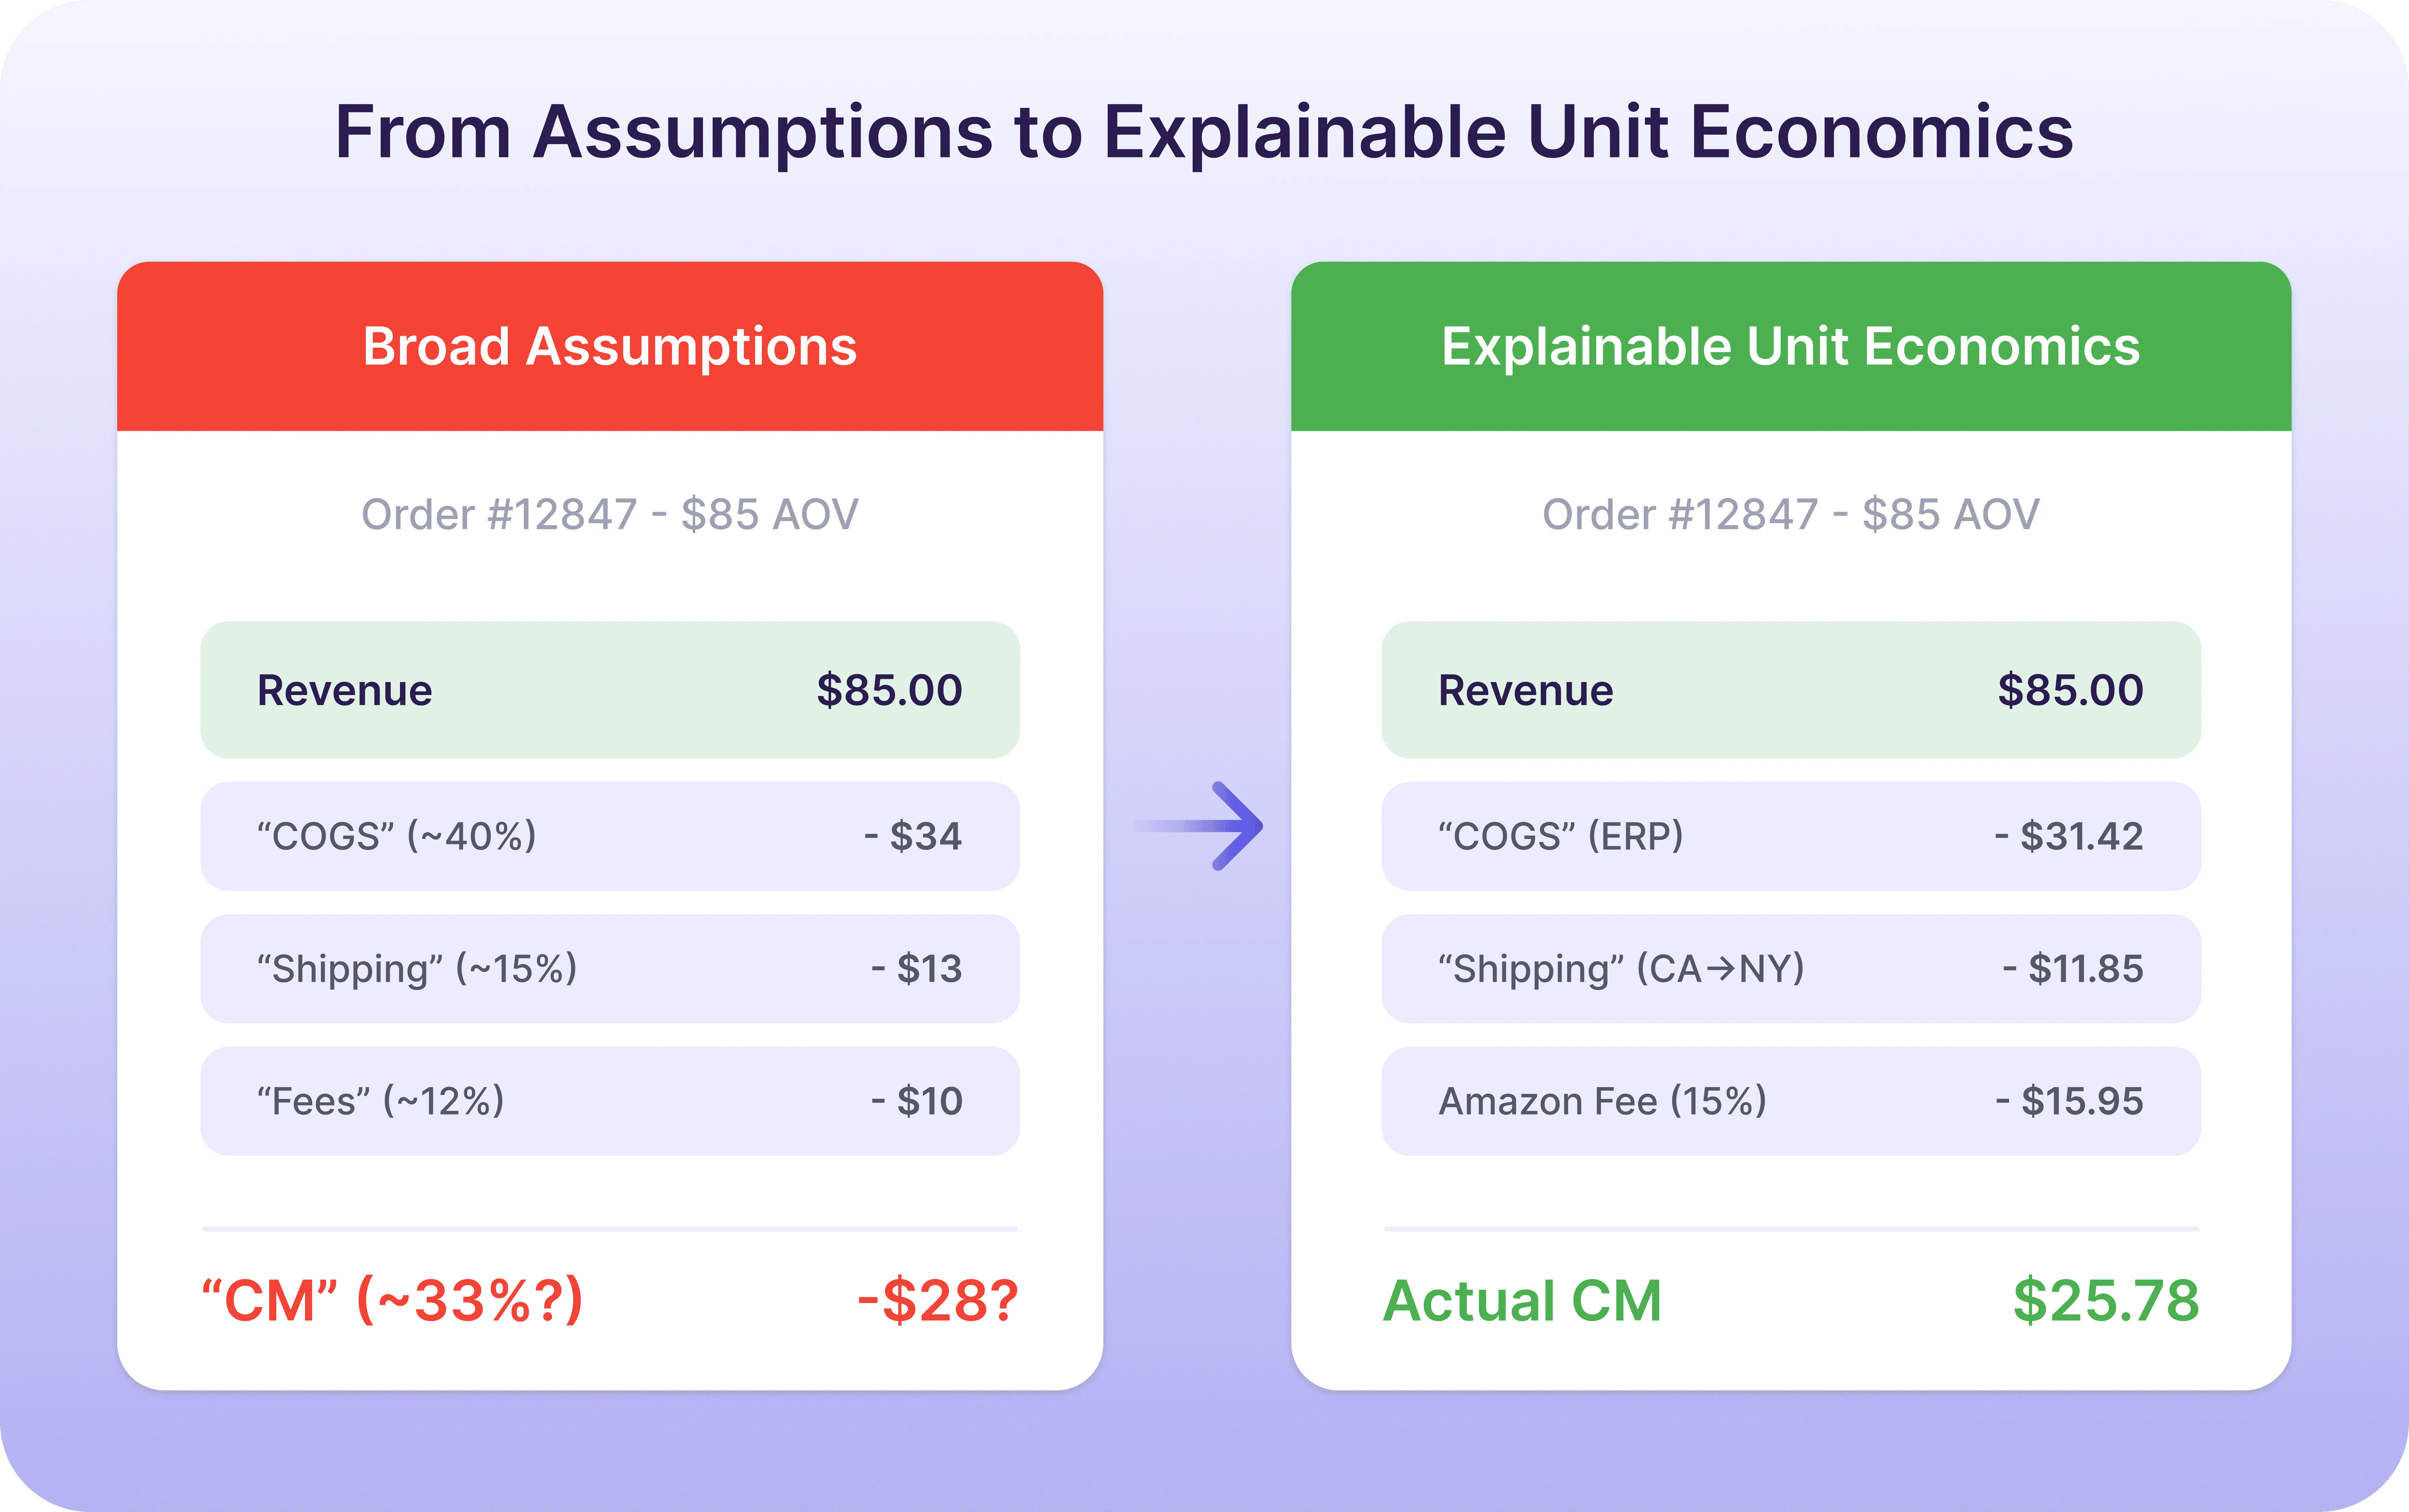Select the Amazon Fee (15%) row
The image size is (2409, 1512).
point(1791,1101)
